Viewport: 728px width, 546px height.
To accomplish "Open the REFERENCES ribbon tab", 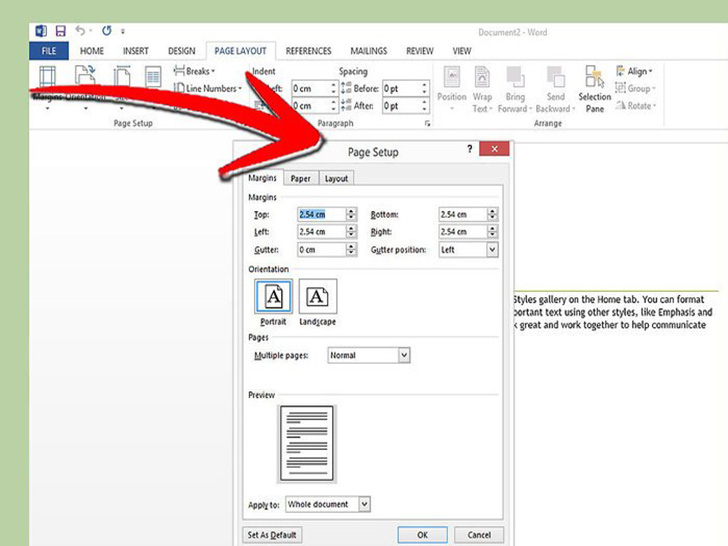I will point(308,50).
